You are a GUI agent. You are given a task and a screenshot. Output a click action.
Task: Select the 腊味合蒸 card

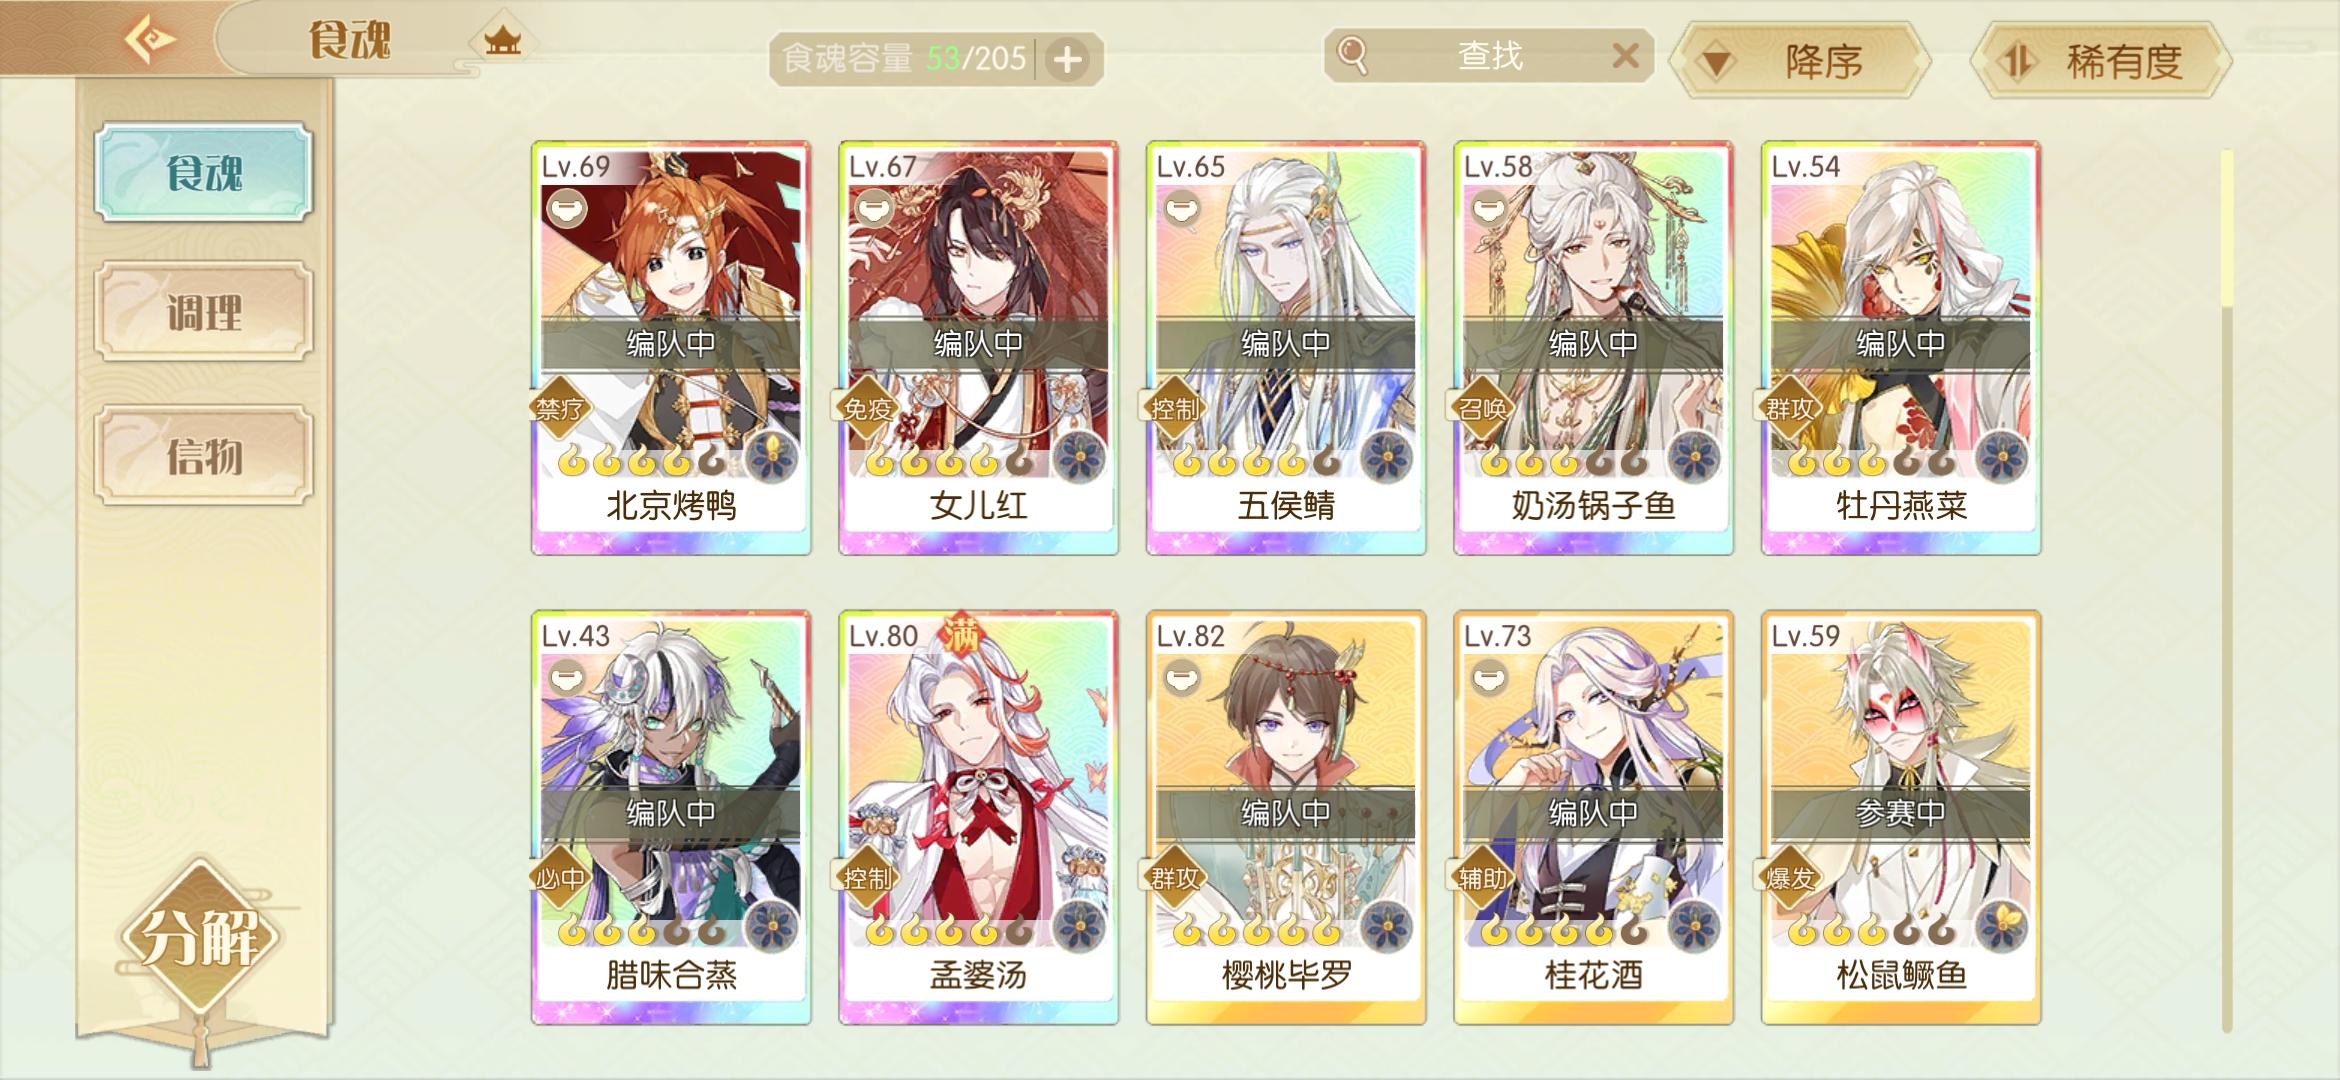(x=671, y=817)
